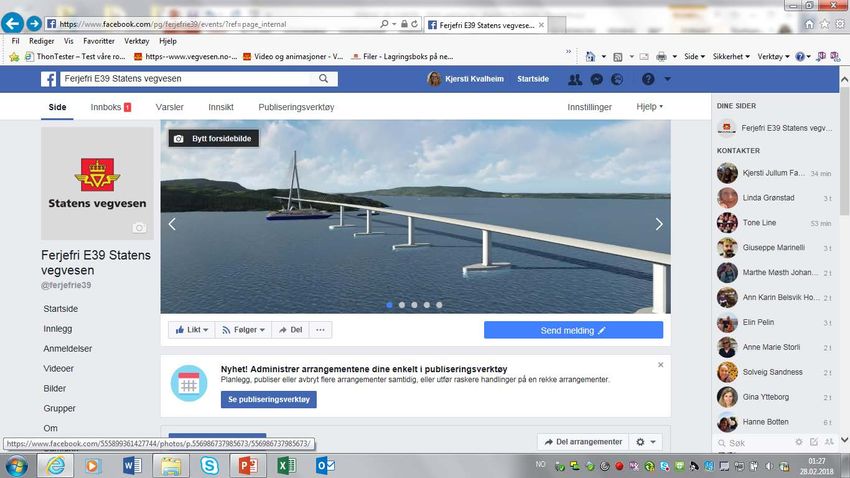Open Internet Explorer home icon
850x478 pixels.
click(809, 24)
